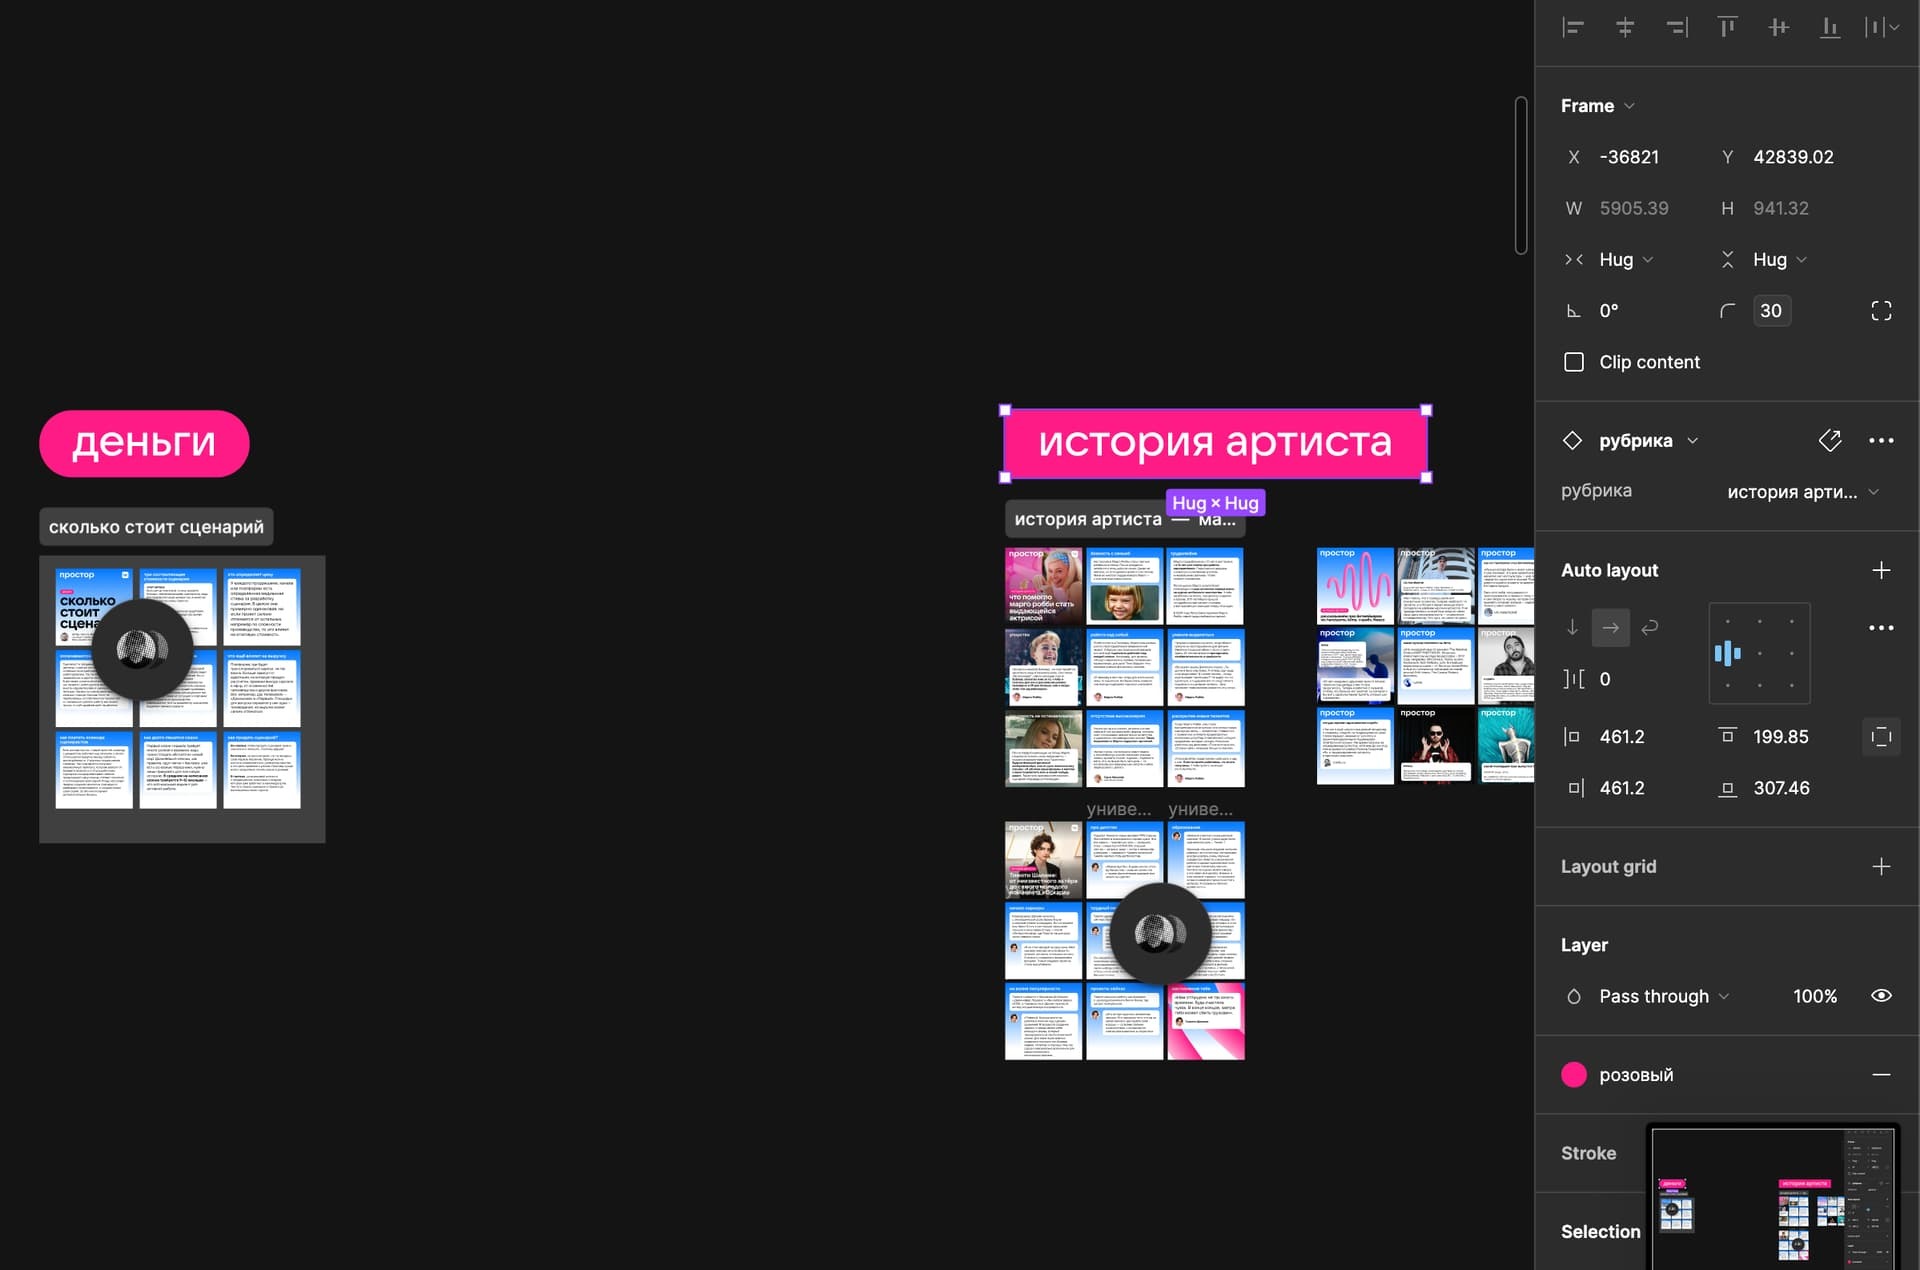Image resolution: width=1920 pixels, height=1270 pixels.
Task: Click the auto layout add icon
Action: (x=1882, y=571)
